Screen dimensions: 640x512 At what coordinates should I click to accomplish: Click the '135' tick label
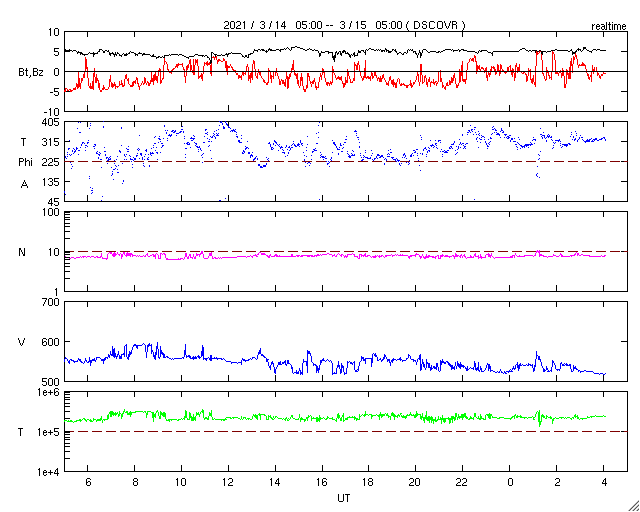click(52, 182)
